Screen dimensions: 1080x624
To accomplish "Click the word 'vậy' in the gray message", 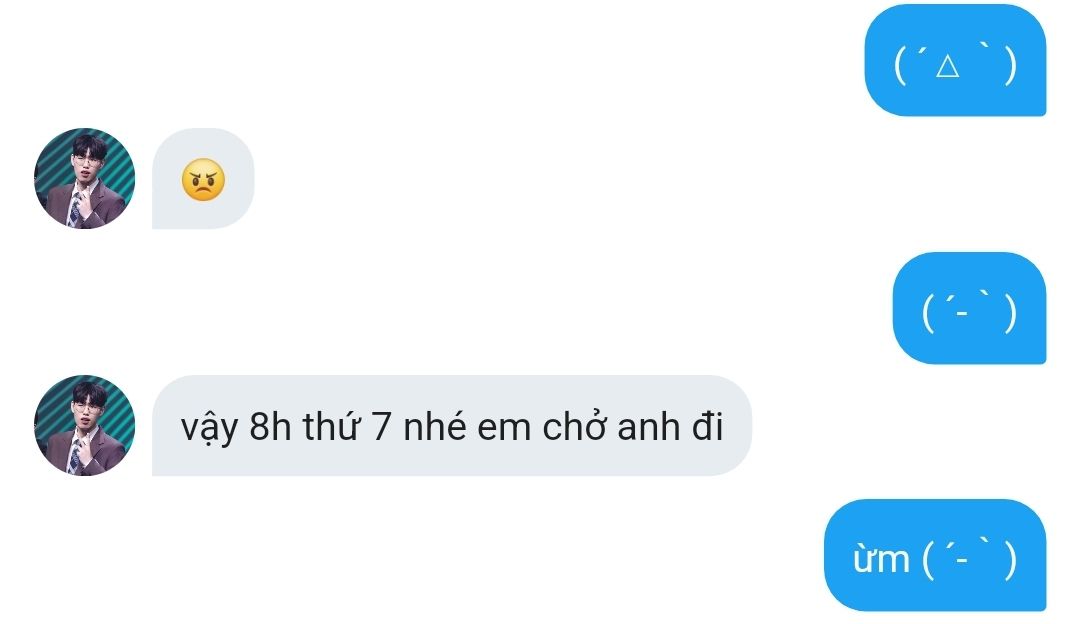I will click(x=210, y=428).
